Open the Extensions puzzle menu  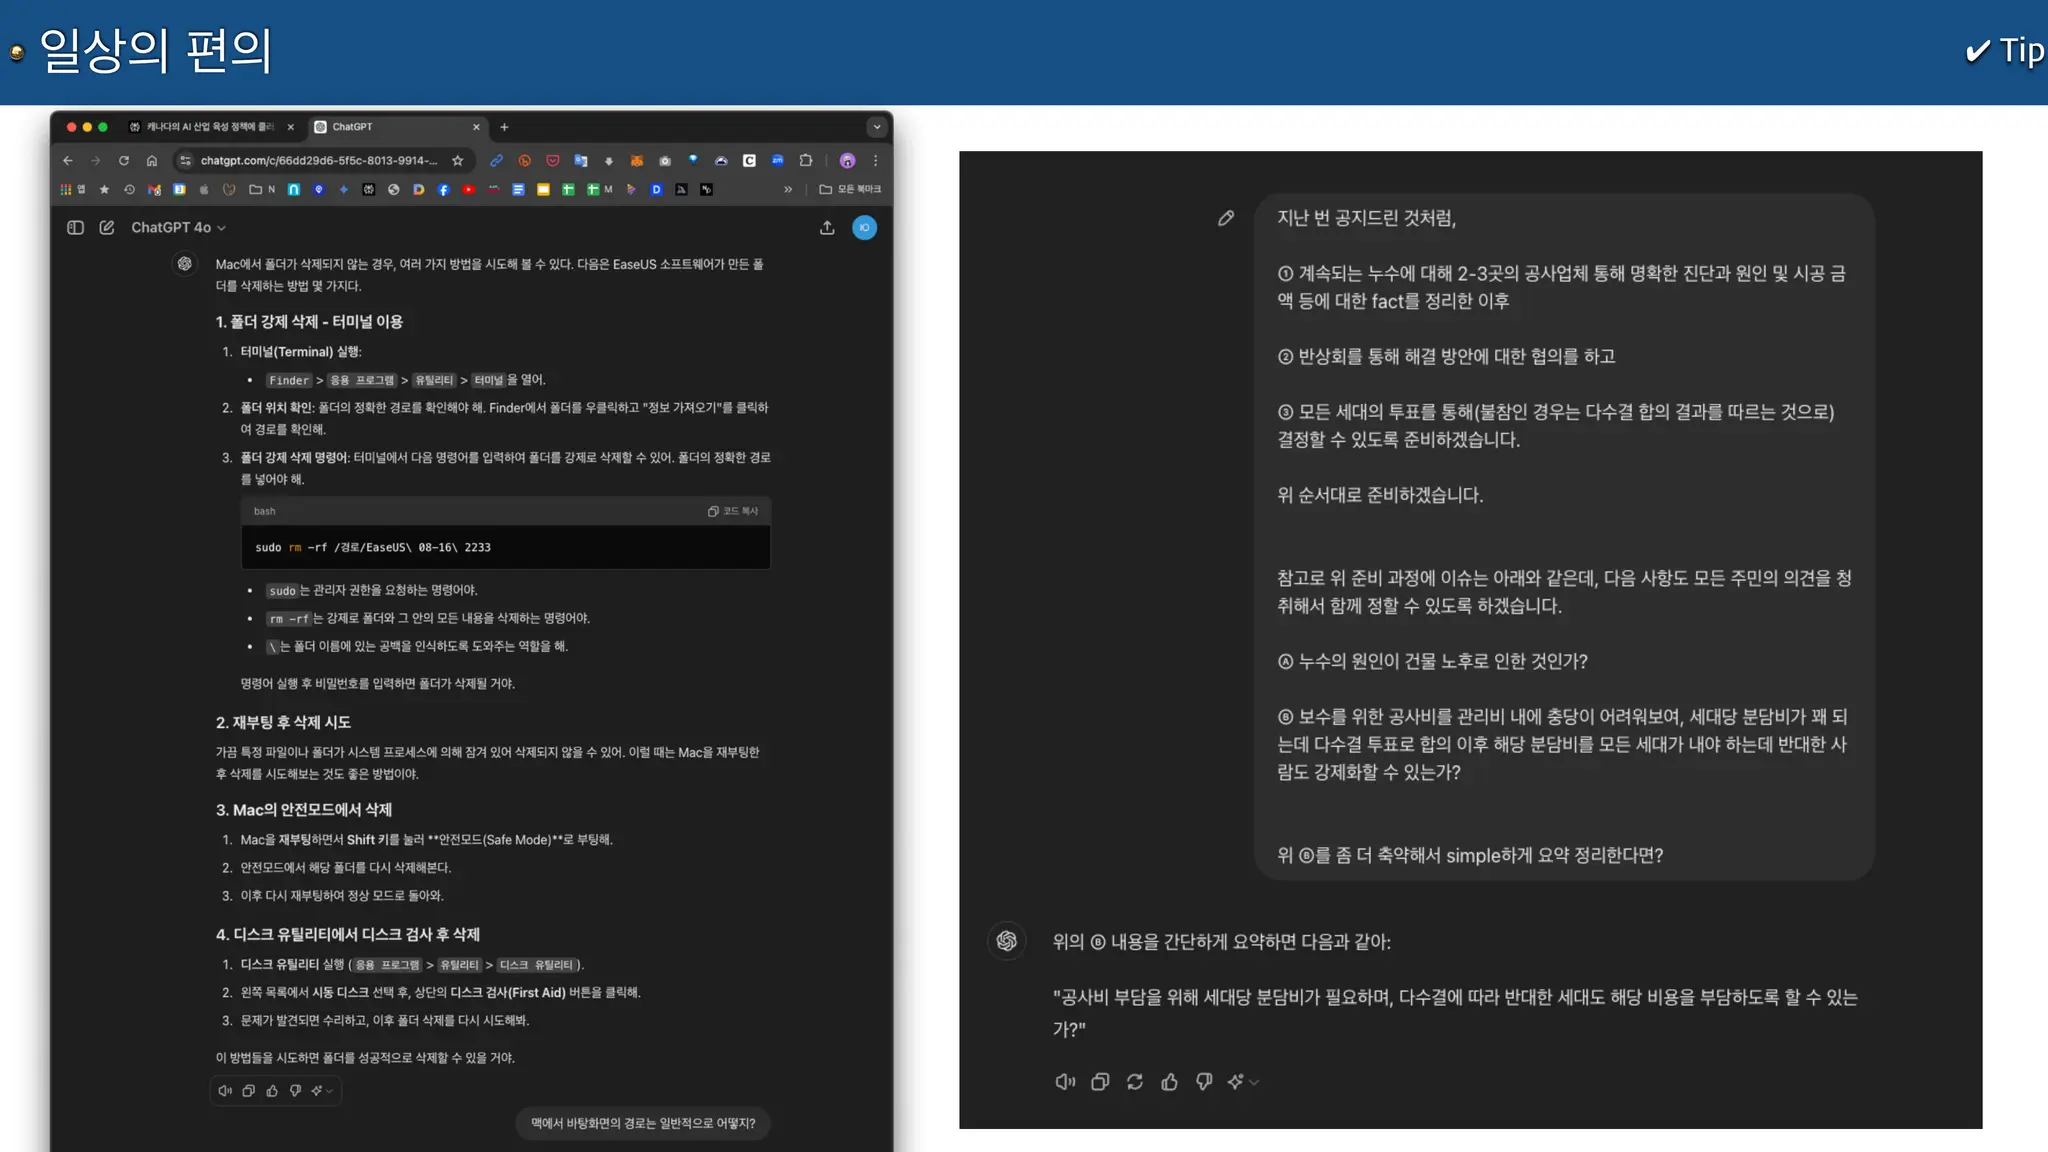806,160
